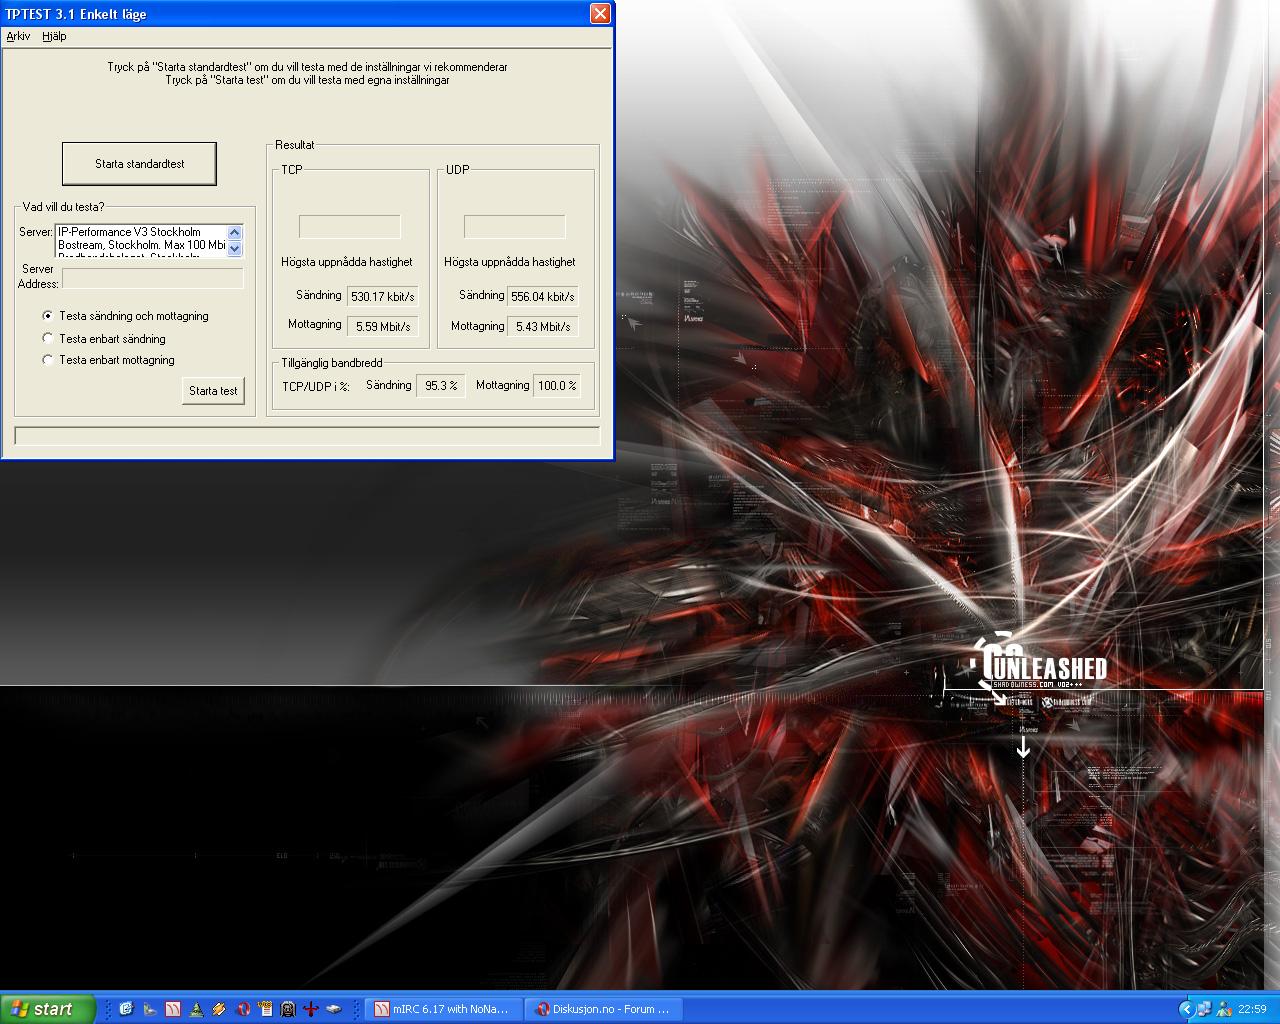Click bandwidth Mottagning value 100.0 %

click(x=557, y=386)
